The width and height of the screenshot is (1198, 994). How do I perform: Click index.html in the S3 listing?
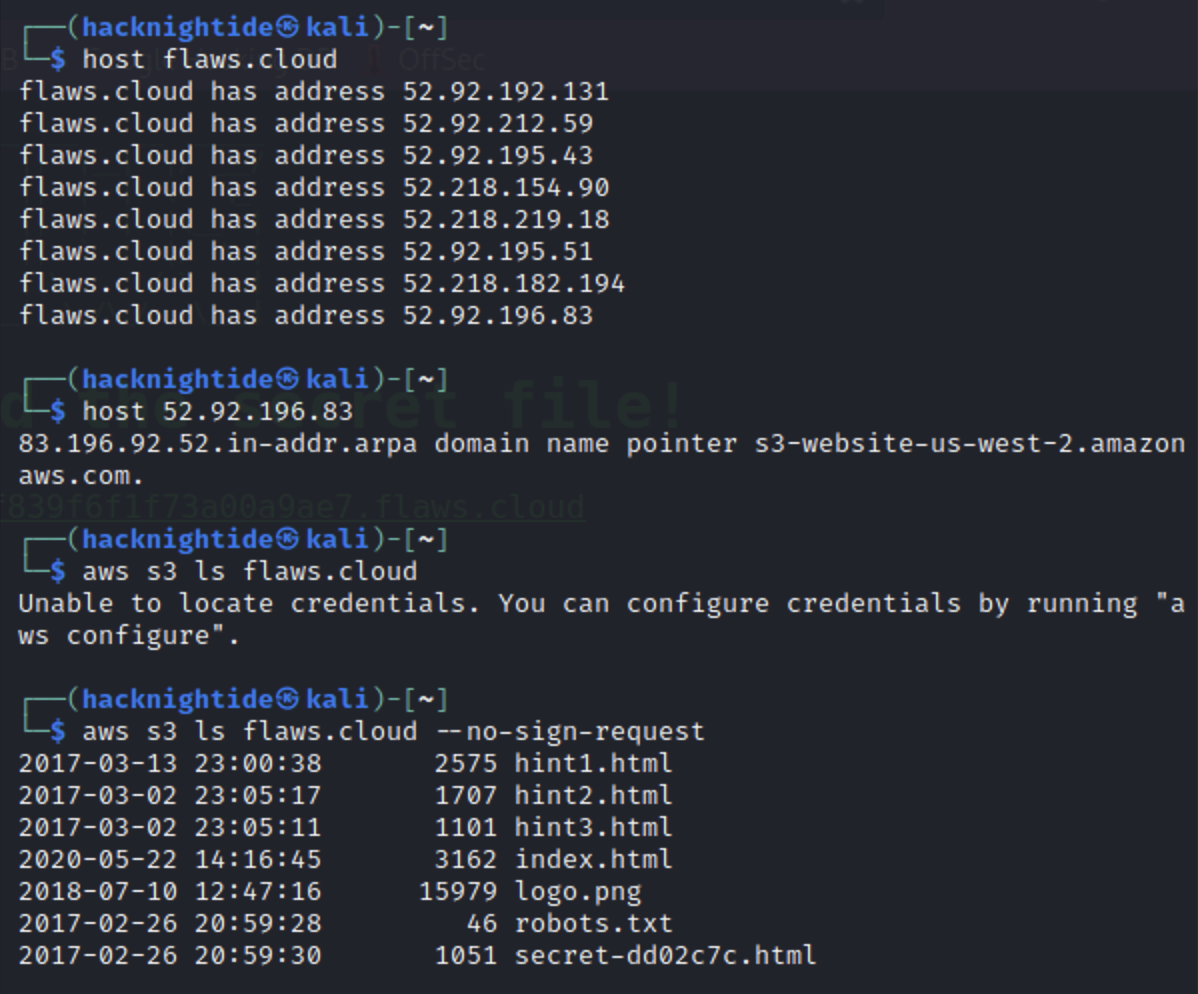click(593, 860)
